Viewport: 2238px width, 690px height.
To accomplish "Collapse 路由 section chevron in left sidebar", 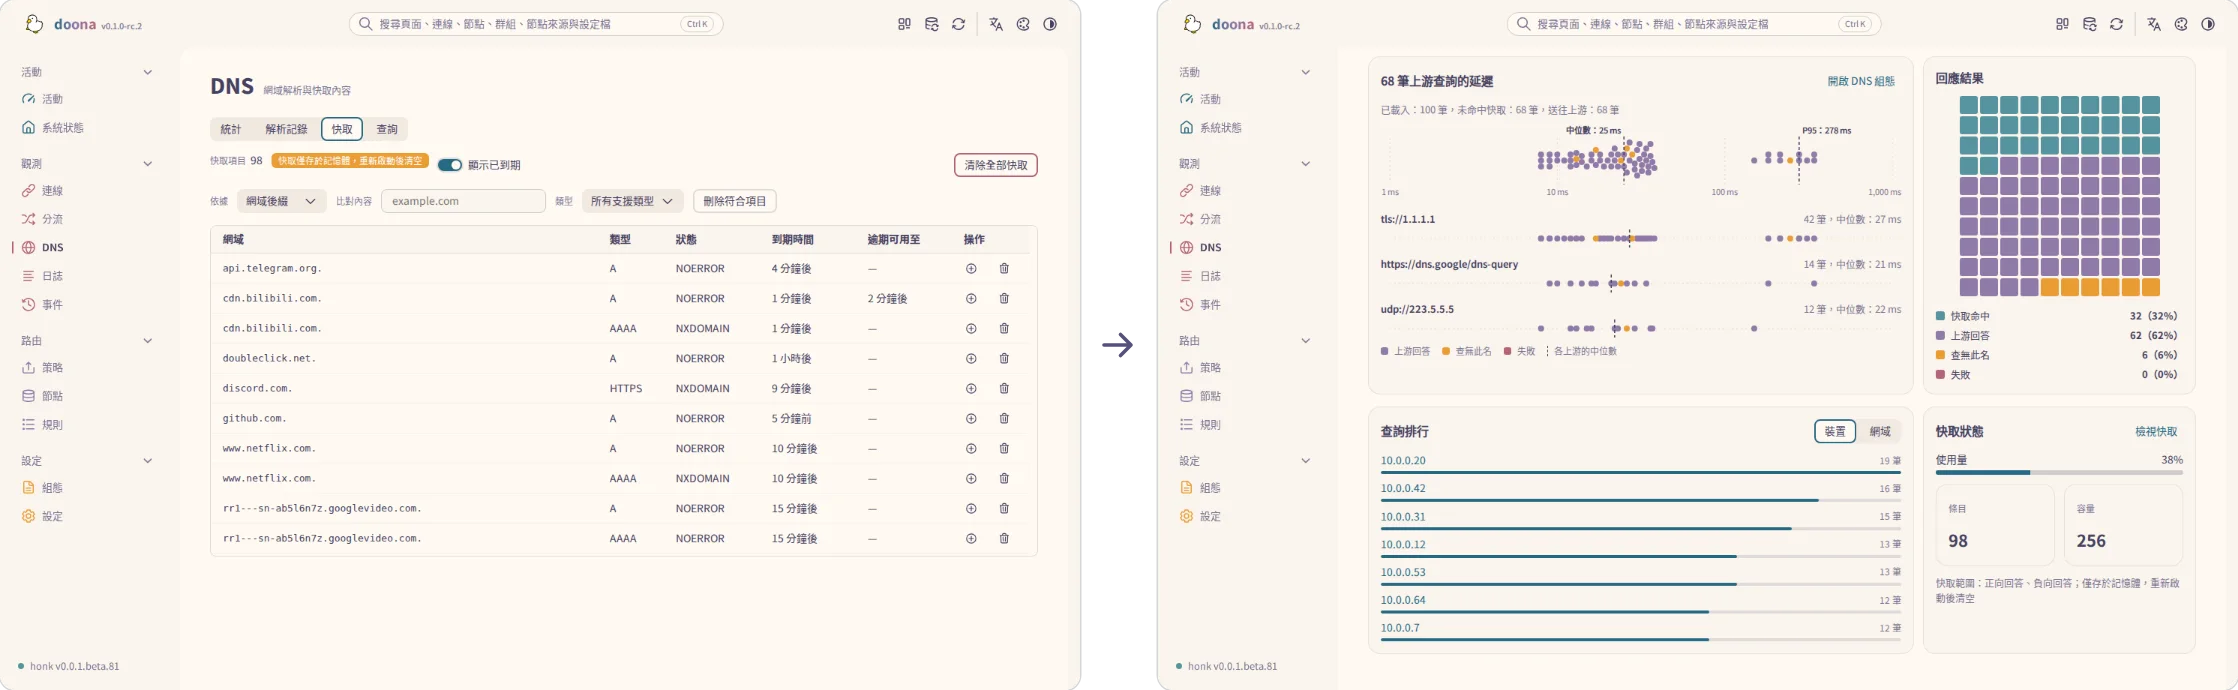I will tap(148, 340).
